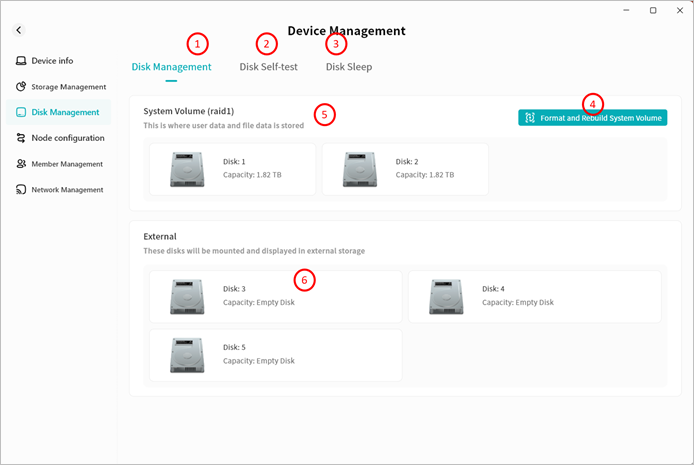Click the Storage Management pie icon

point(20,87)
